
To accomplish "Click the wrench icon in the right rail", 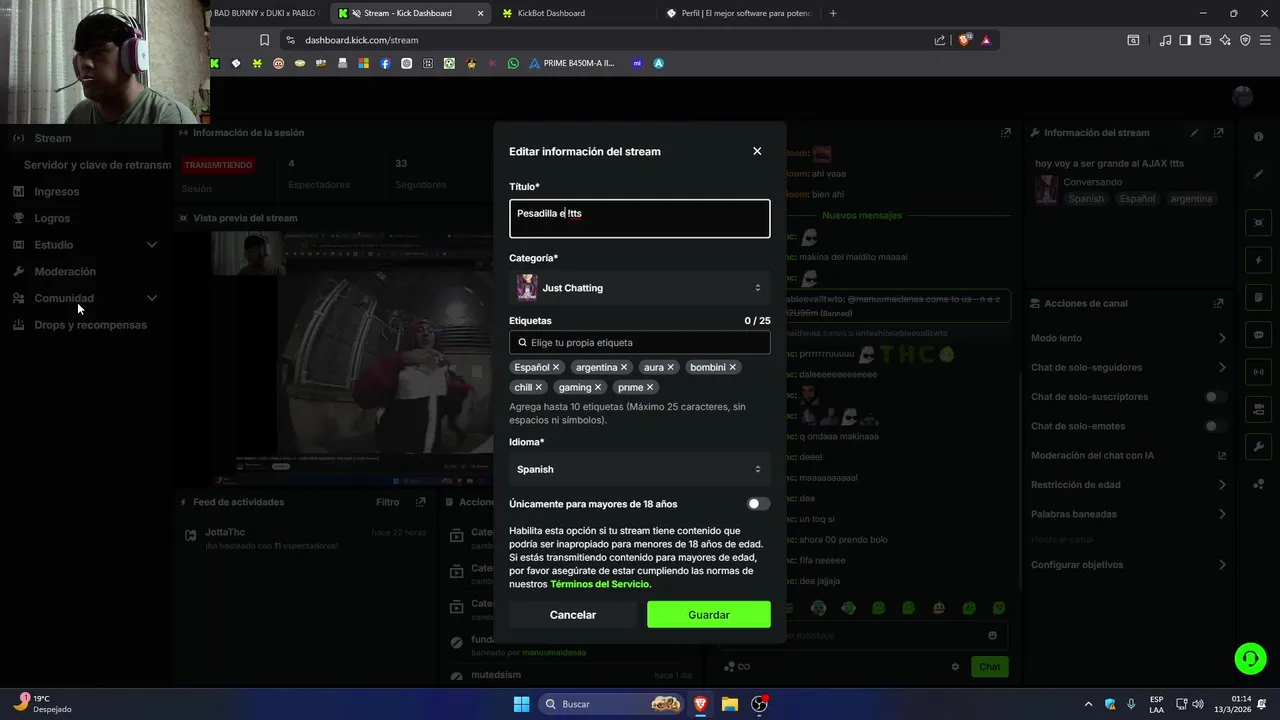I will (x=1259, y=447).
